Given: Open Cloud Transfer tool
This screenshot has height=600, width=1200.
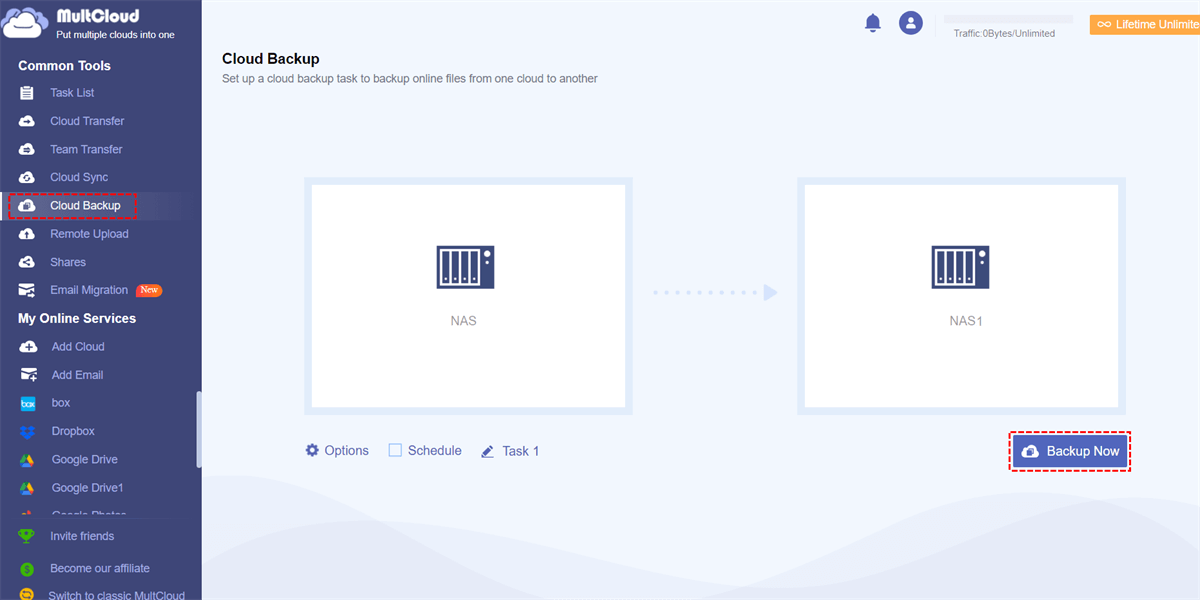Looking at the screenshot, I should point(87,121).
